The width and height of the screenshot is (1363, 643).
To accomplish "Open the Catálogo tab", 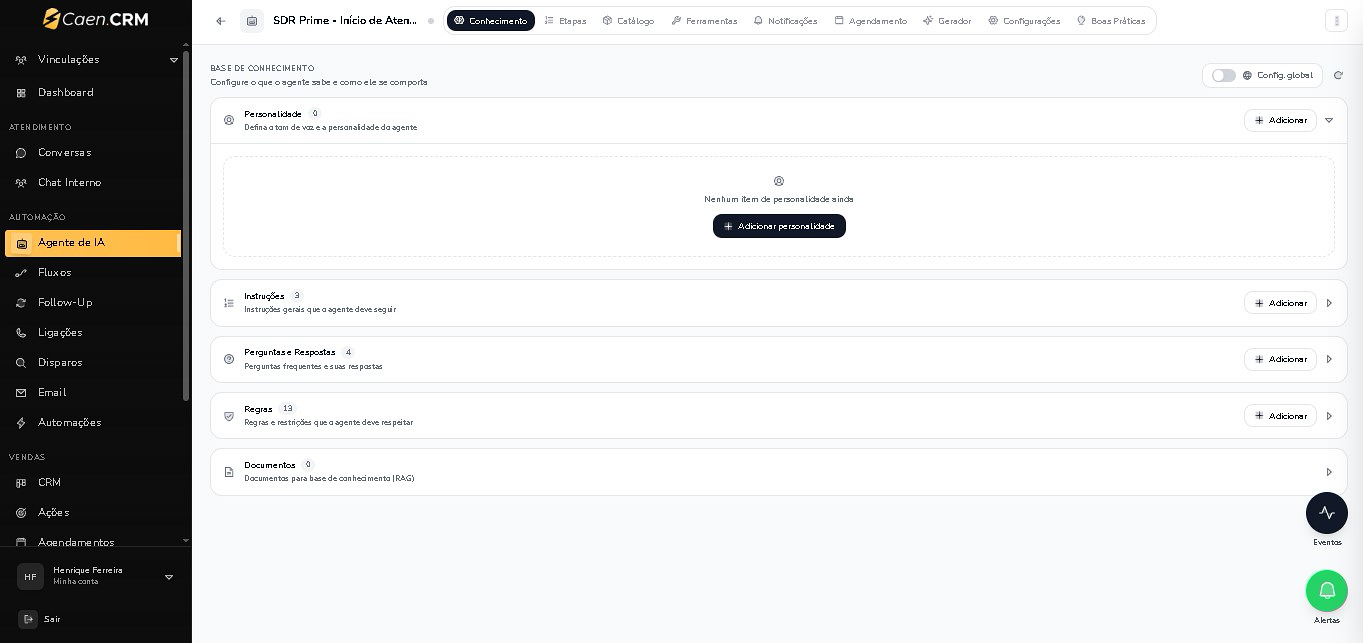I will (x=628, y=21).
